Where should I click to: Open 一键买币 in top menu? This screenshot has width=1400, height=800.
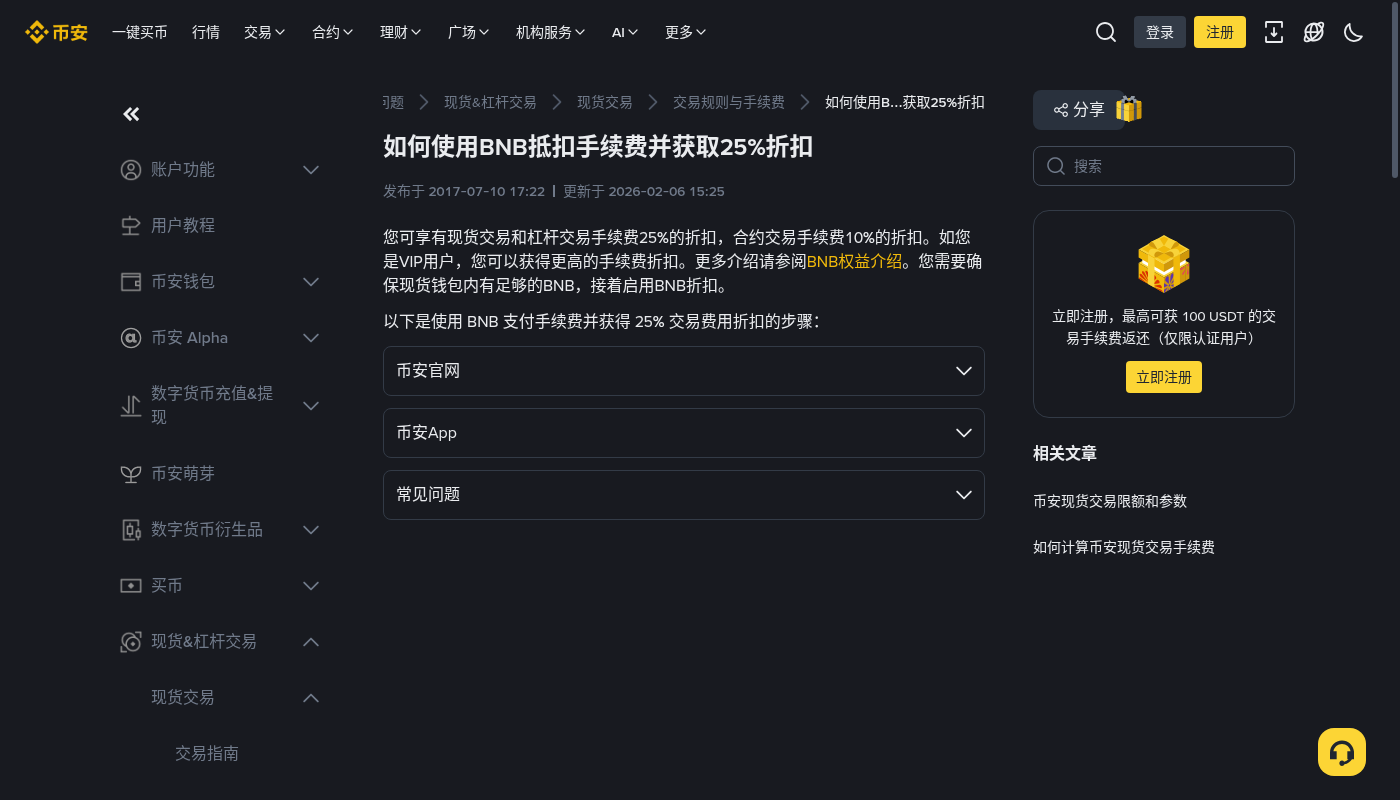140,32
